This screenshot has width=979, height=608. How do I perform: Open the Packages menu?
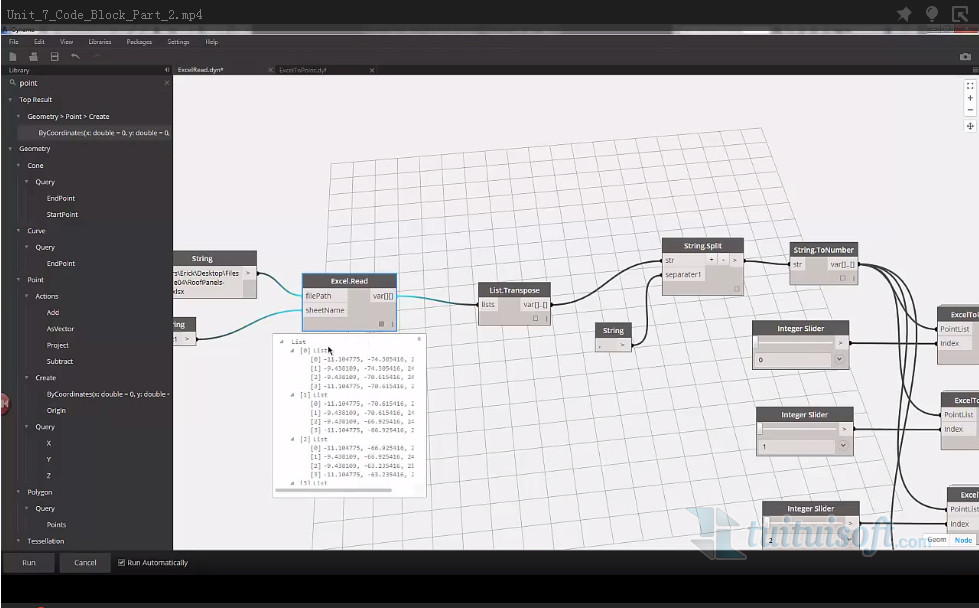(x=139, y=42)
